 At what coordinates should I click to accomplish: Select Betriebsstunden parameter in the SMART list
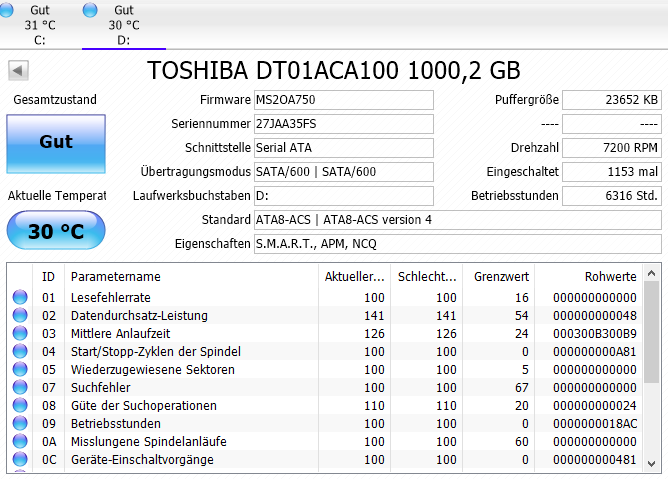[x=116, y=424]
